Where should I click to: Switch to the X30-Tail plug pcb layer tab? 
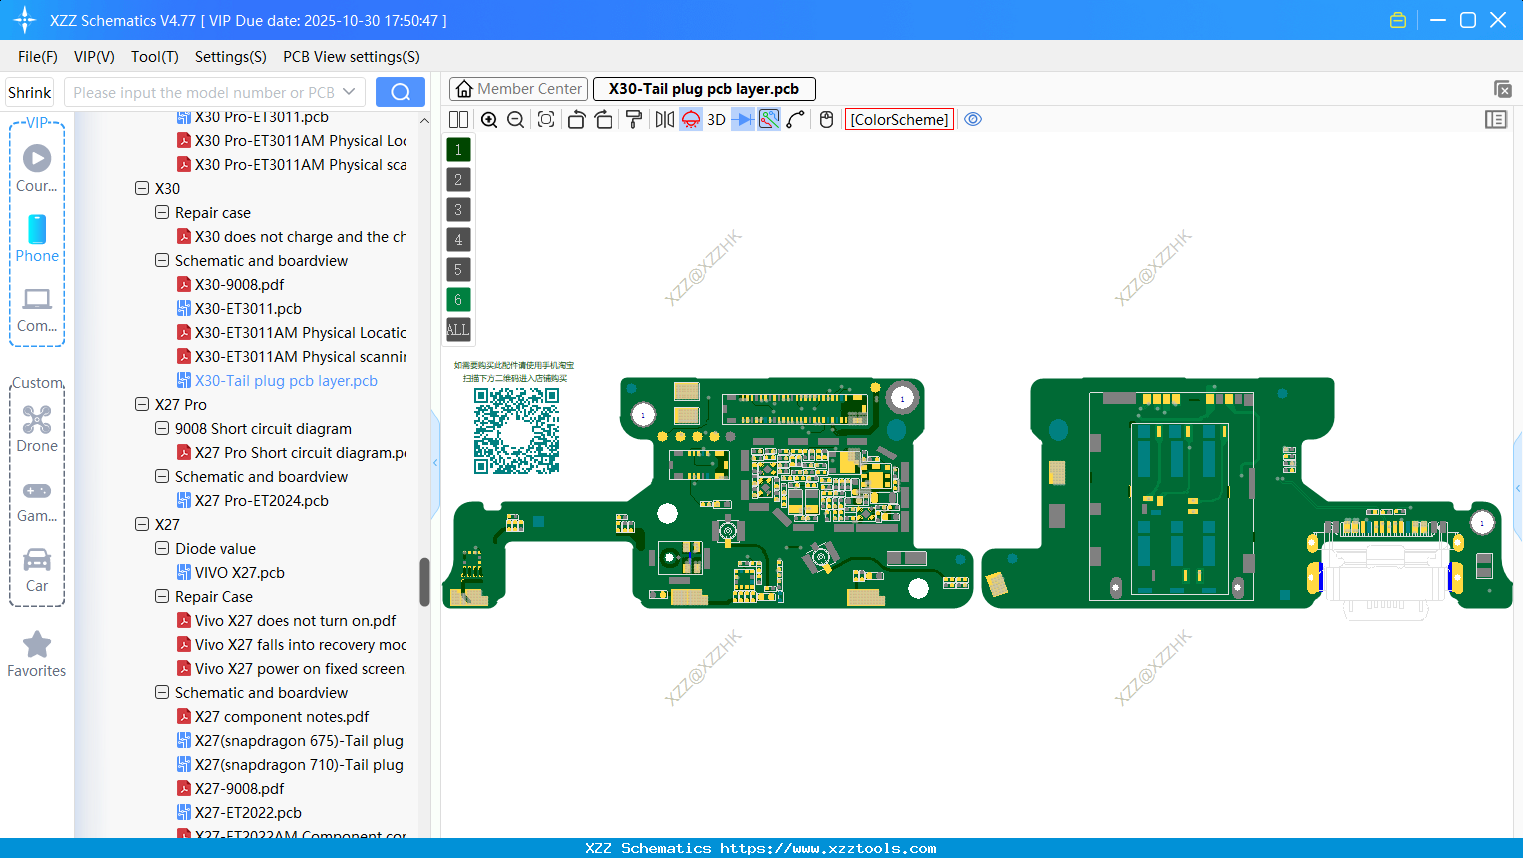click(704, 88)
